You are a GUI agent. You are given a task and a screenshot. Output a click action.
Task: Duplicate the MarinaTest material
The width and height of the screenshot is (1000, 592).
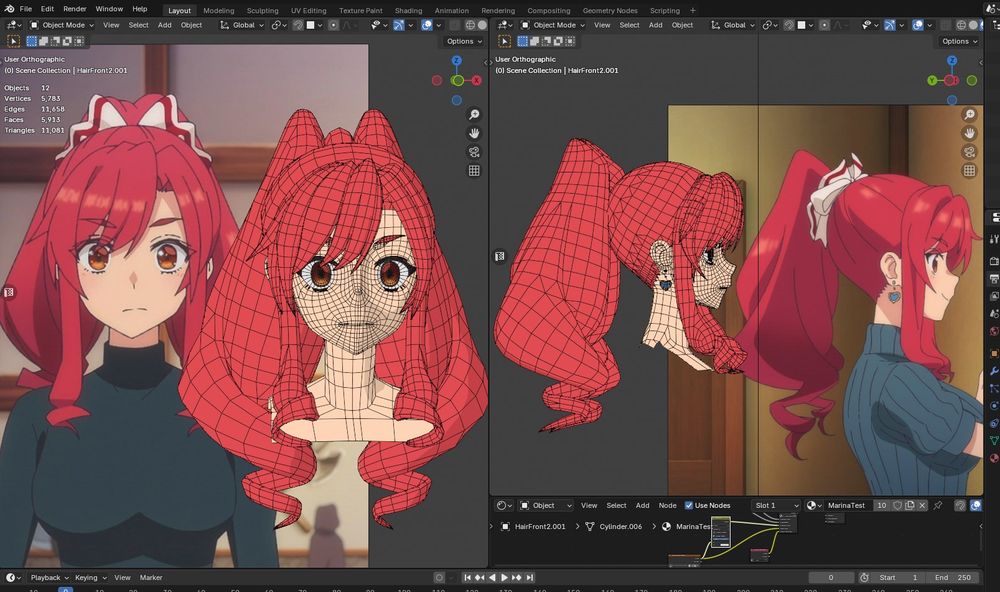pyautogui.click(x=909, y=505)
